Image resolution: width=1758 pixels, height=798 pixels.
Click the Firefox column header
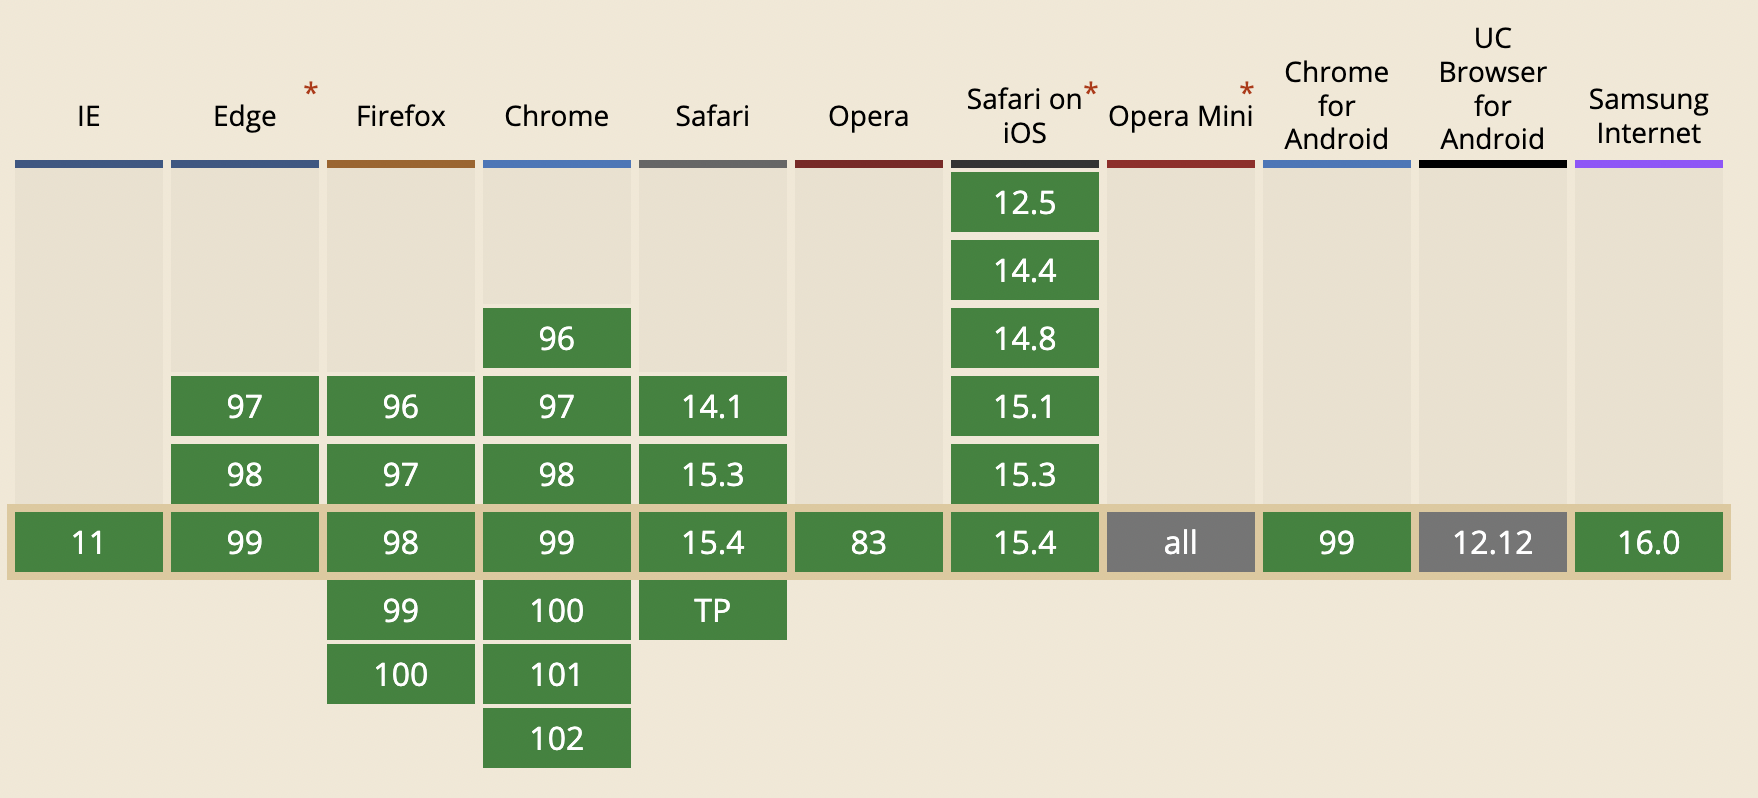tap(401, 116)
